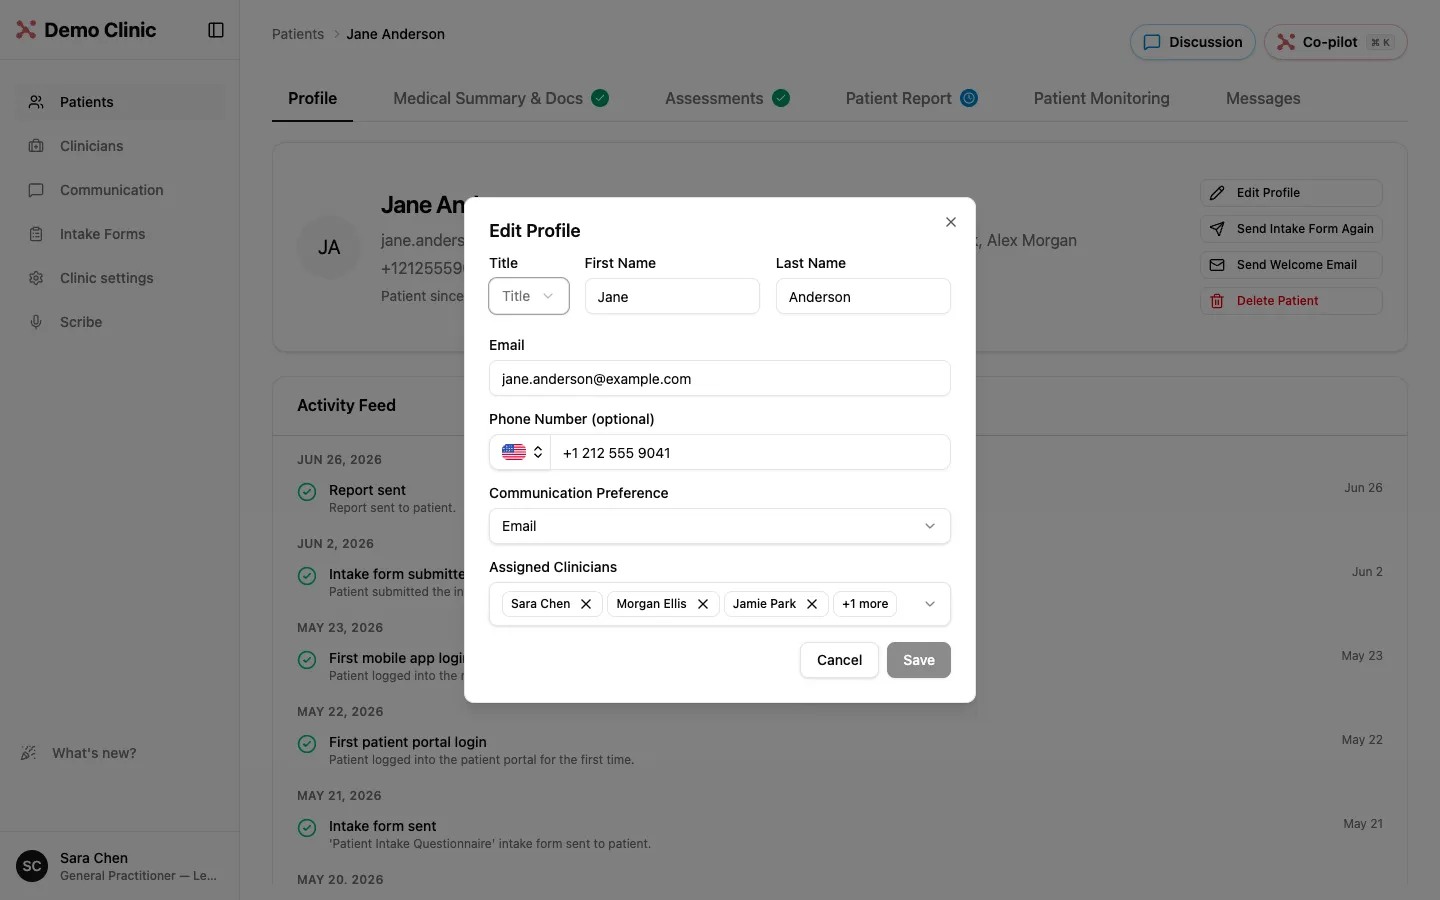The width and height of the screenshot is (1440, 900).
Task: Open the Messages tab
Action: (1263, 98)
